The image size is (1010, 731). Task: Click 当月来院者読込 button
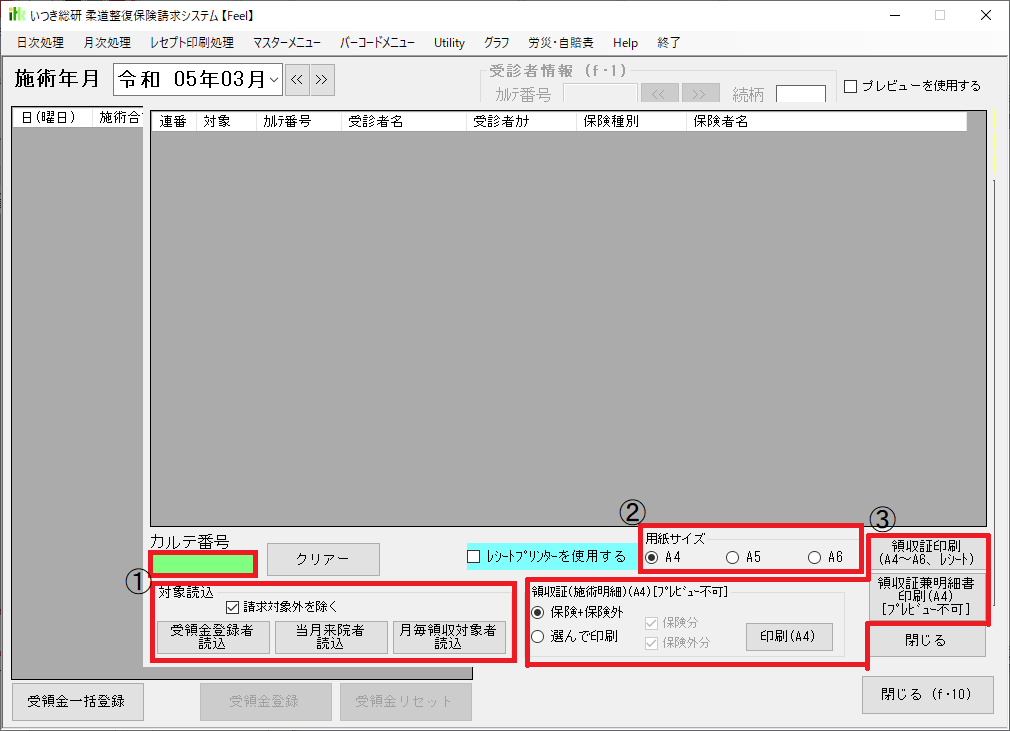(x=331, y=637)
